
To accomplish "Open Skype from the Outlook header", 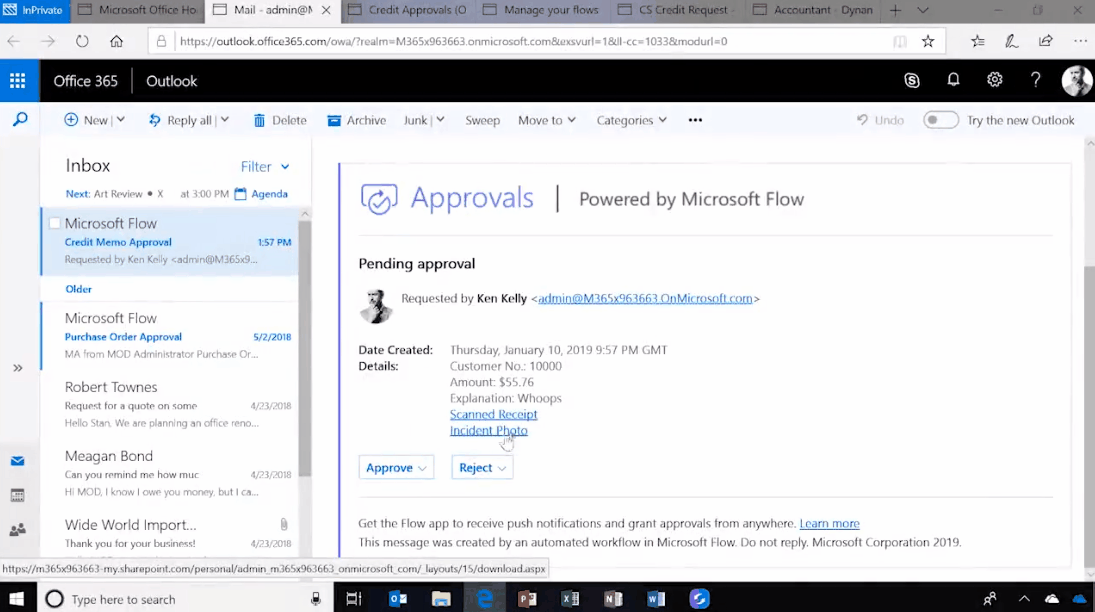I will tap(911, 80).
